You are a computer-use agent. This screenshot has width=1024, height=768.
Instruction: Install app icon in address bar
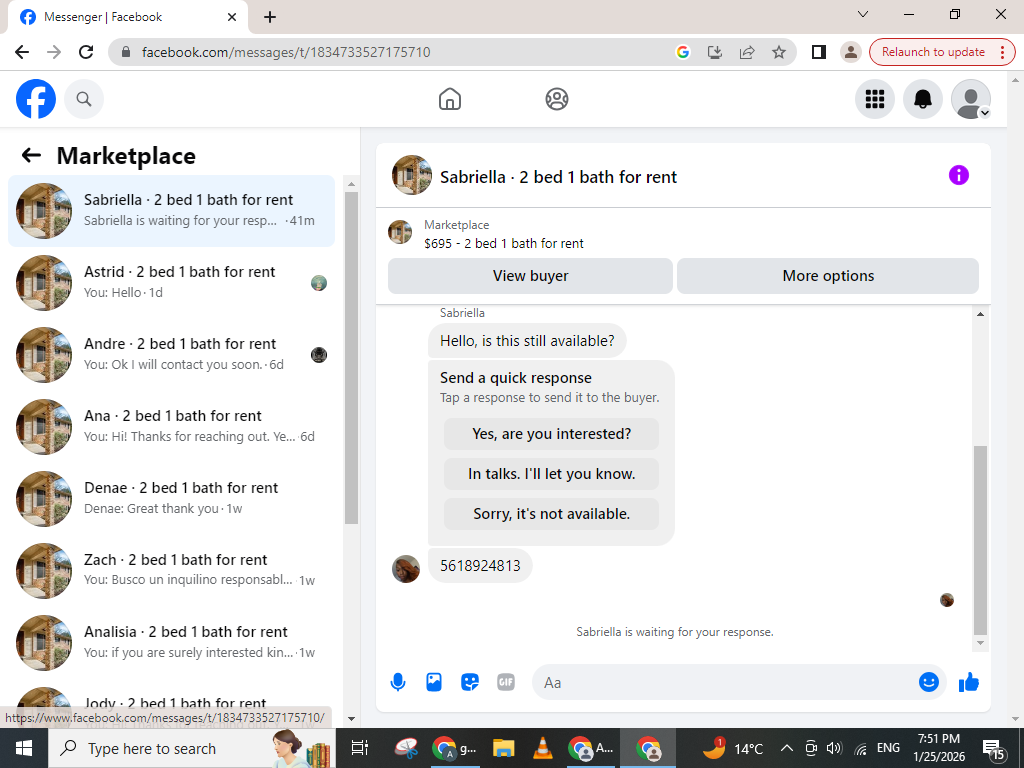click(x=714, y=52)
